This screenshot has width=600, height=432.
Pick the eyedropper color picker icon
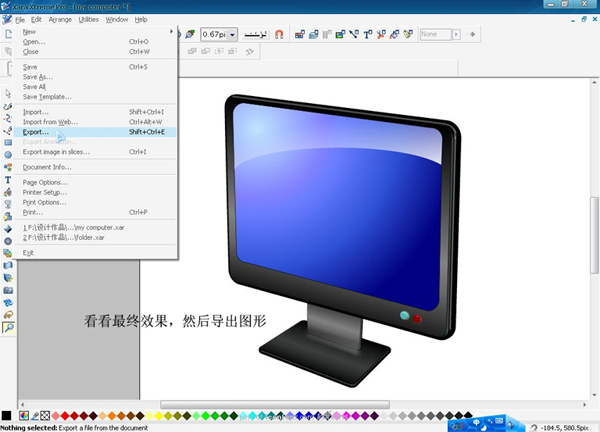pyautogui.click(x=35, y=416)
